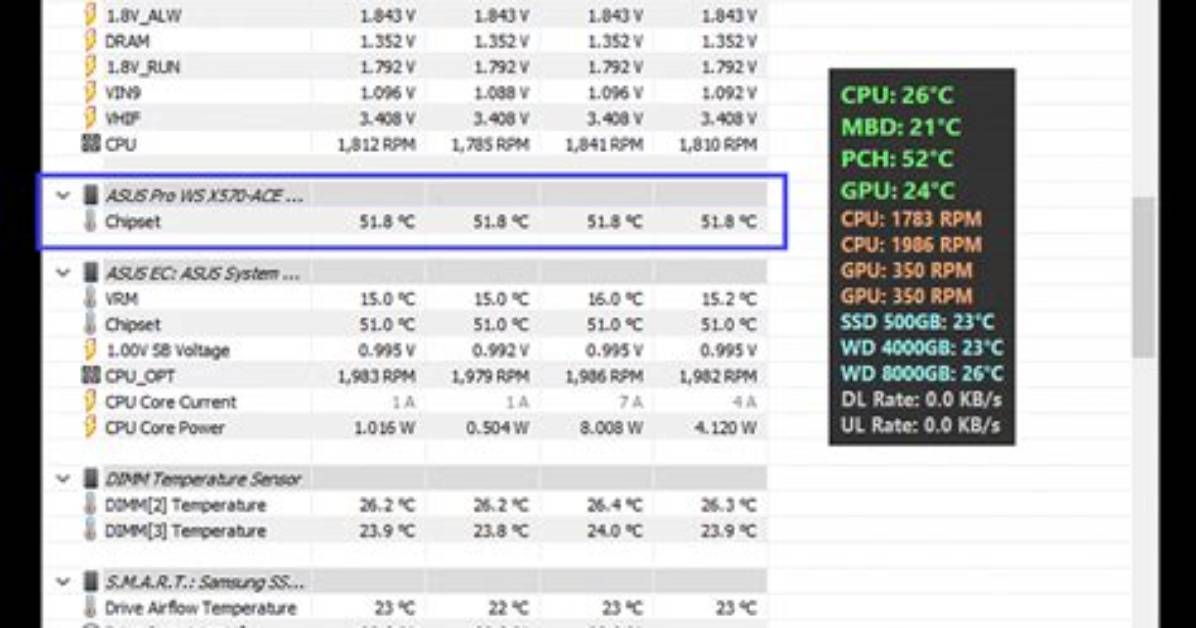1196x628 pixels.
Task: Select the Drive Airflow Temperature label
Action: 200,608
